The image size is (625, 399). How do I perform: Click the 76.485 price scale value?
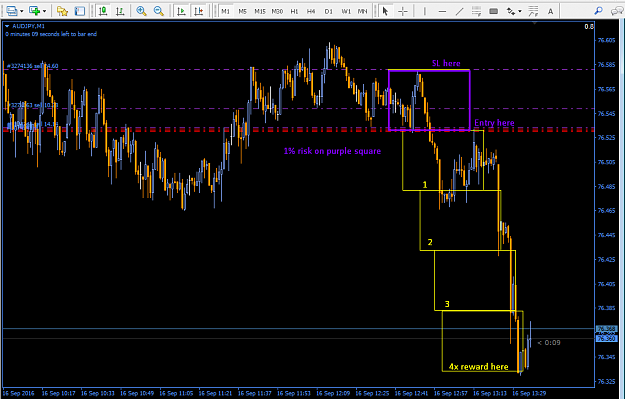(606, 186)
